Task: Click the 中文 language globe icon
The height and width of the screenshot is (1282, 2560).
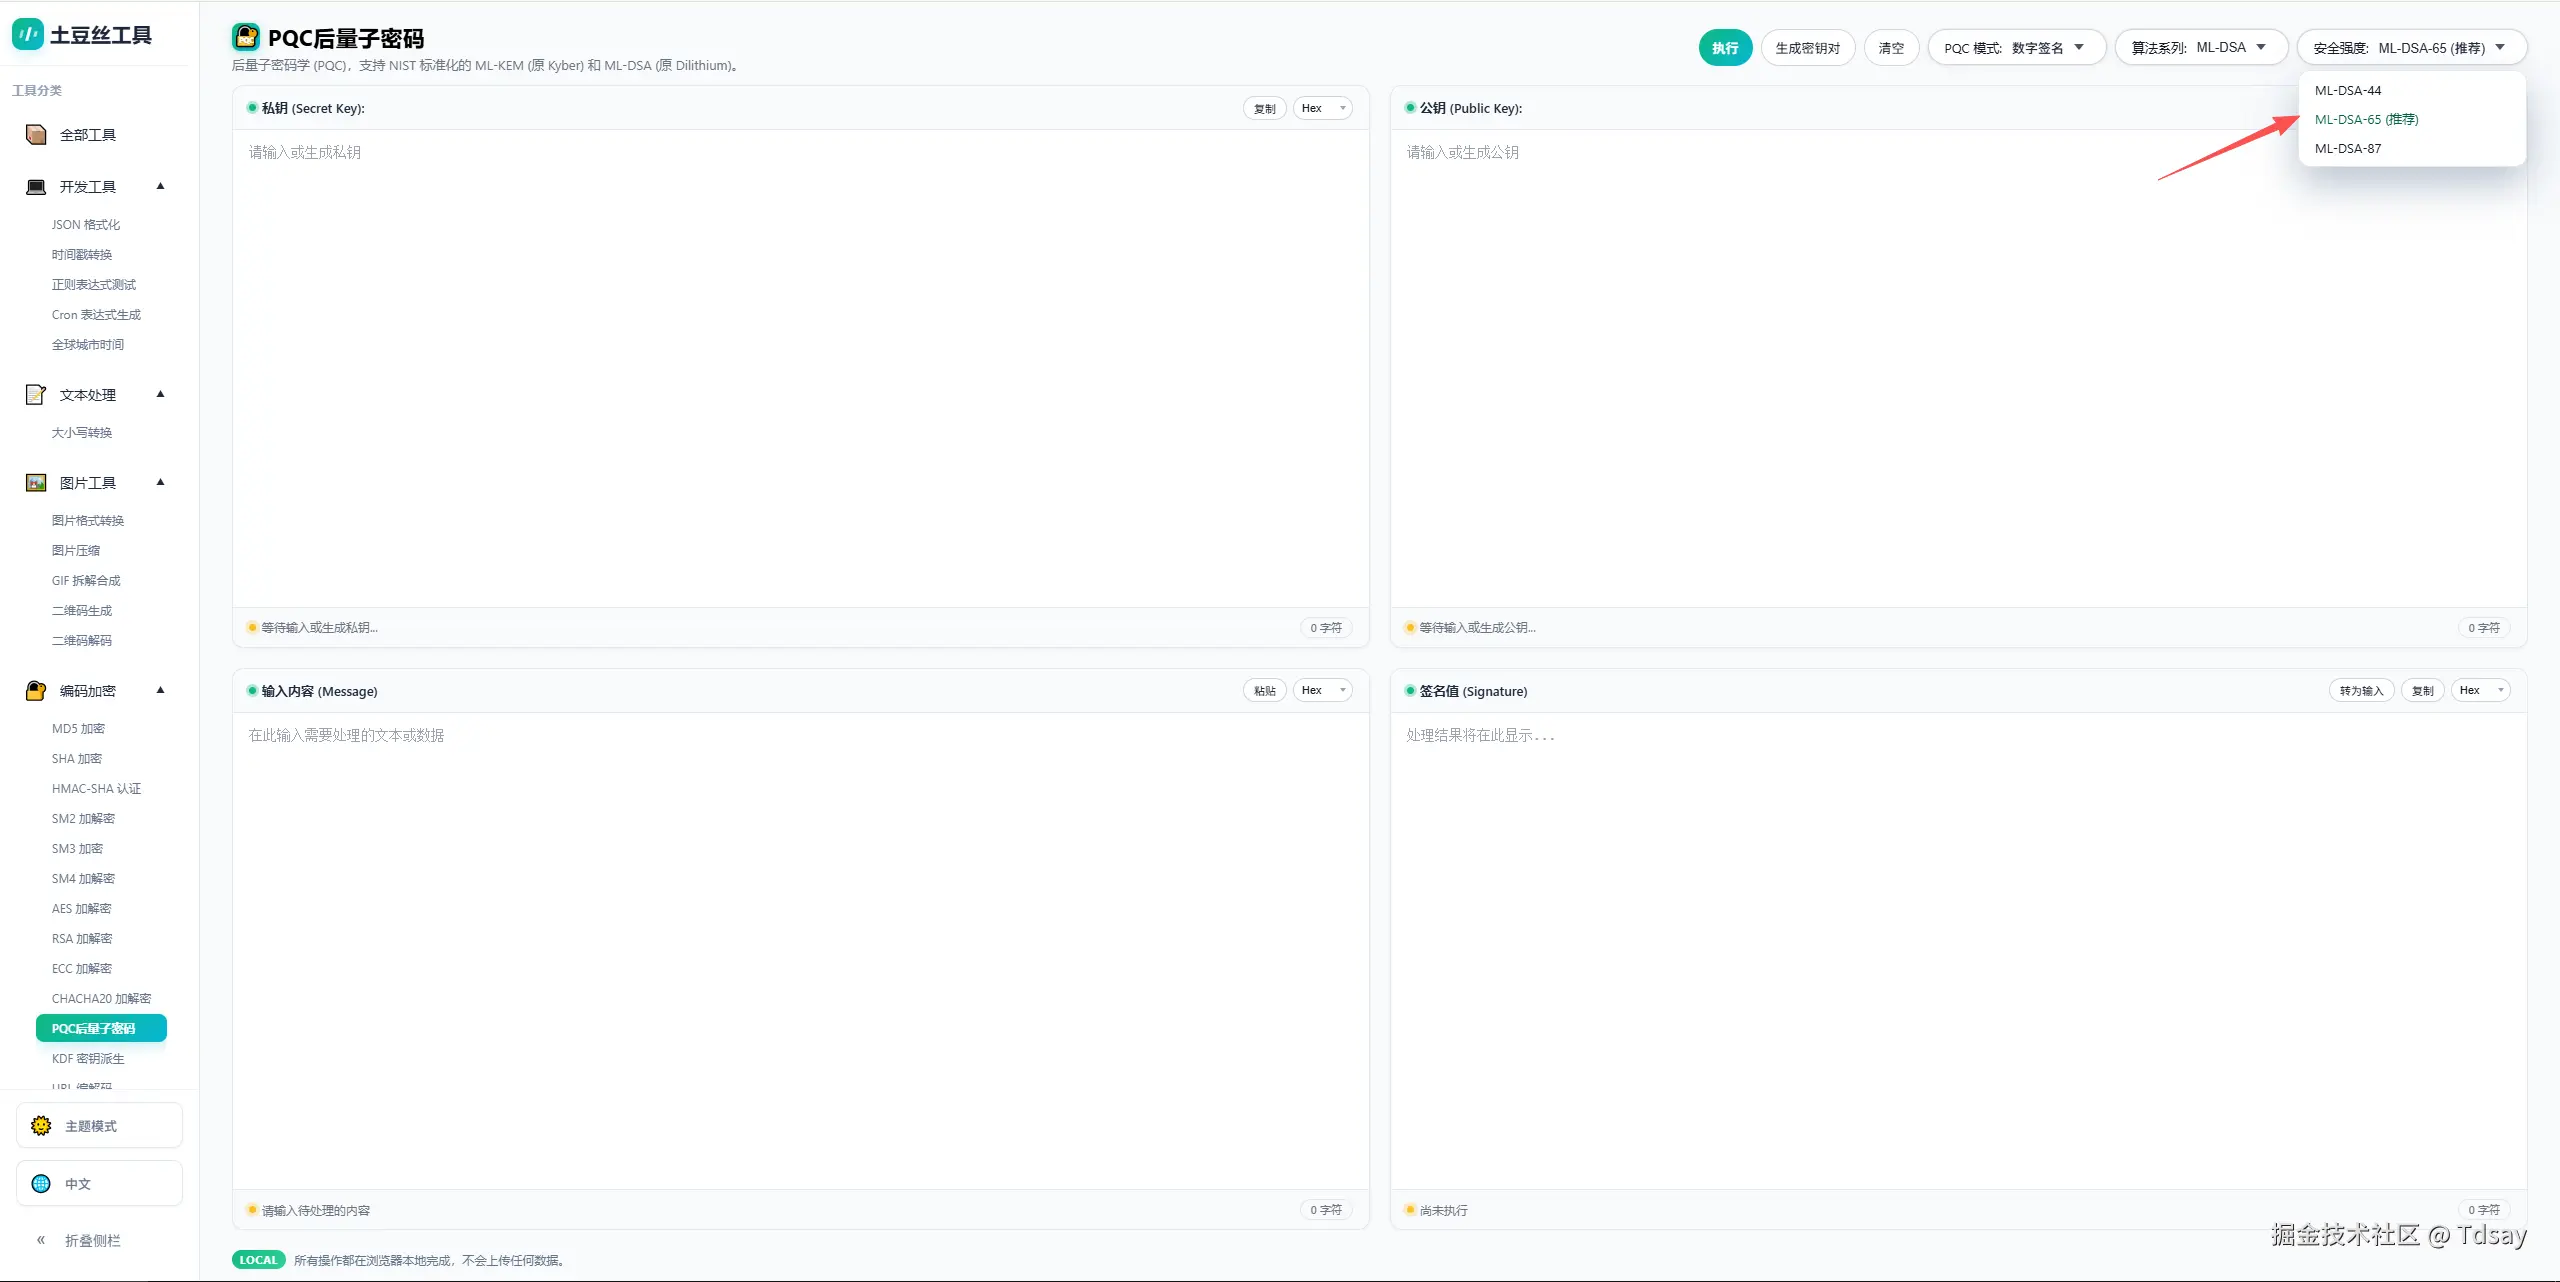Action: (x=41, y=1184)
